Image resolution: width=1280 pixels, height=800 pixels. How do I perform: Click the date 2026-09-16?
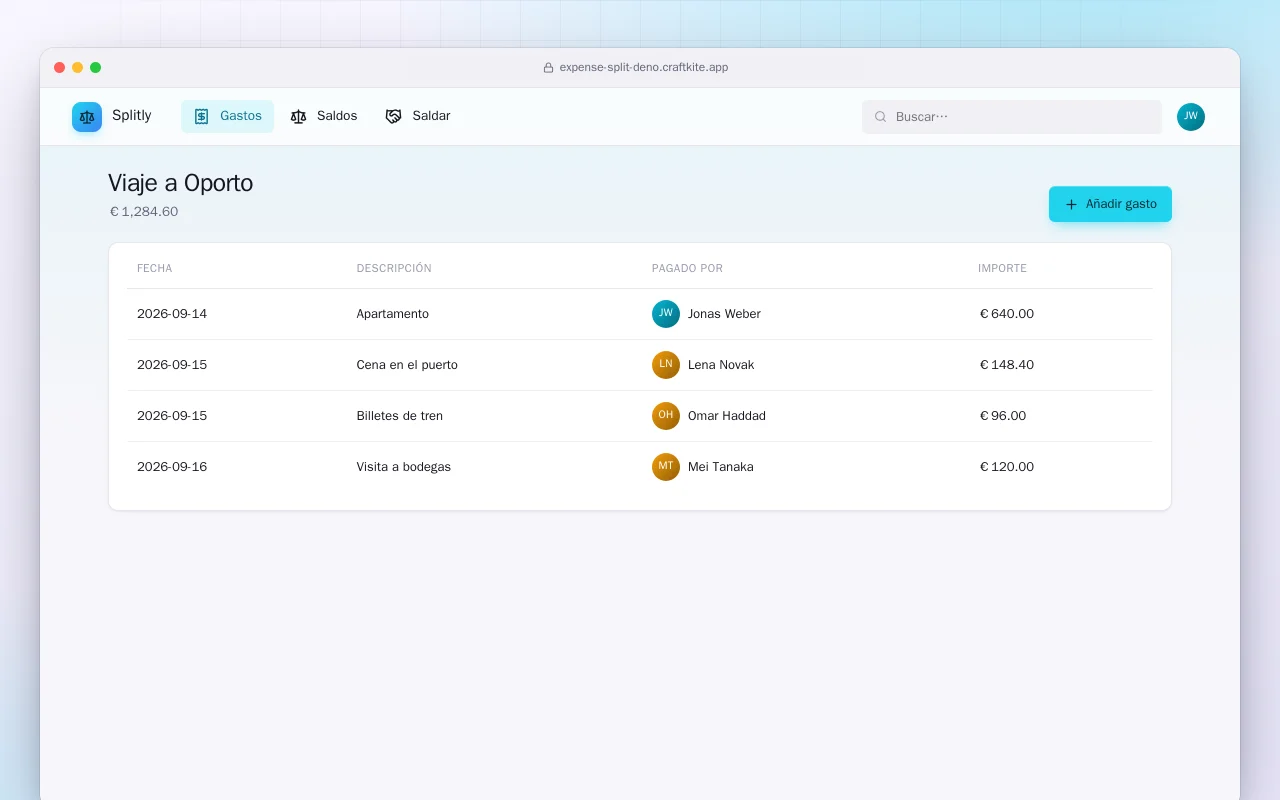tap(172, 467)
